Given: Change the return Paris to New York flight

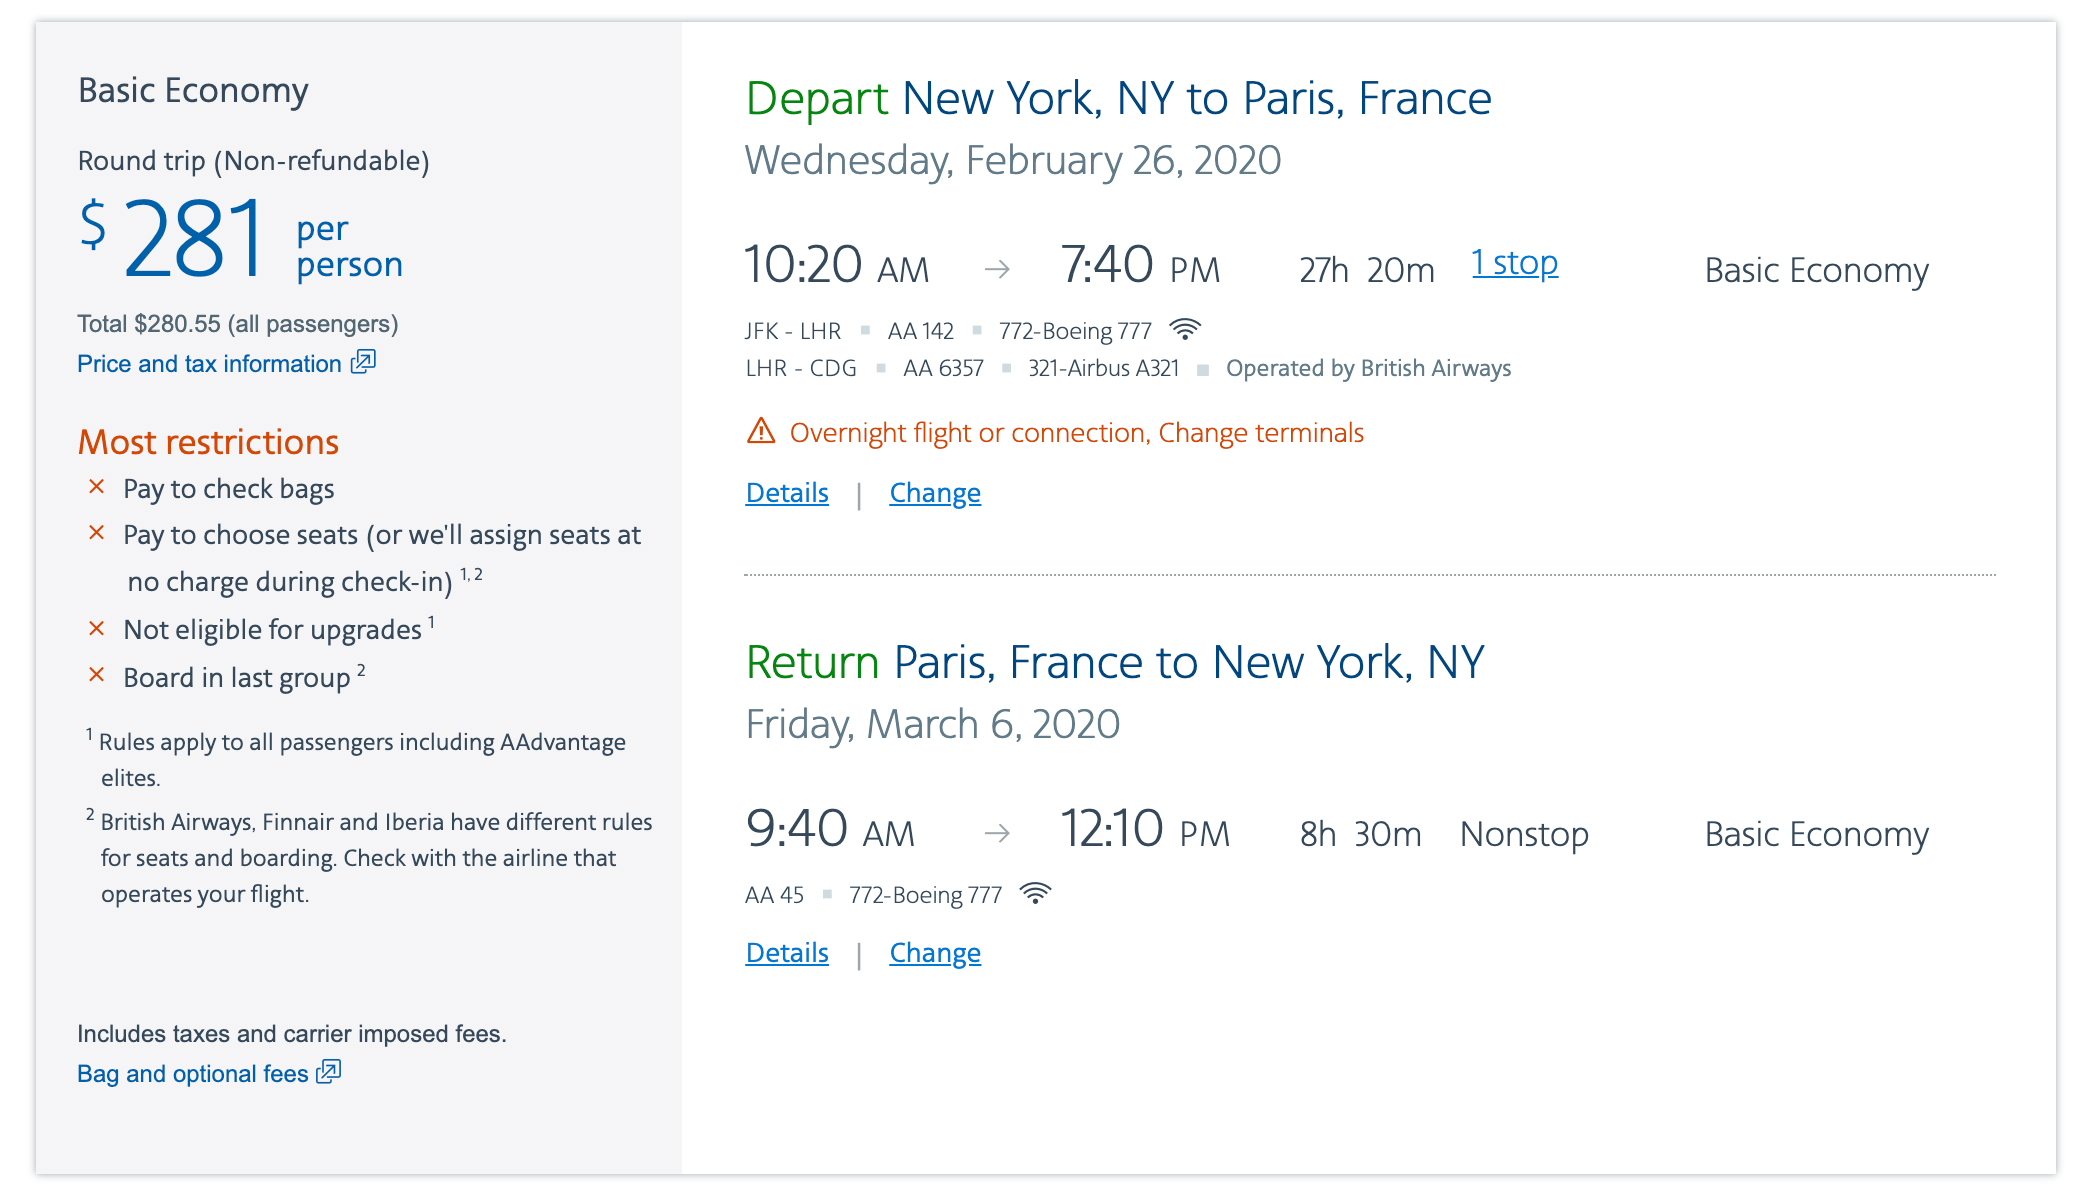Looking at the screenshot, I should coord(935,953).
